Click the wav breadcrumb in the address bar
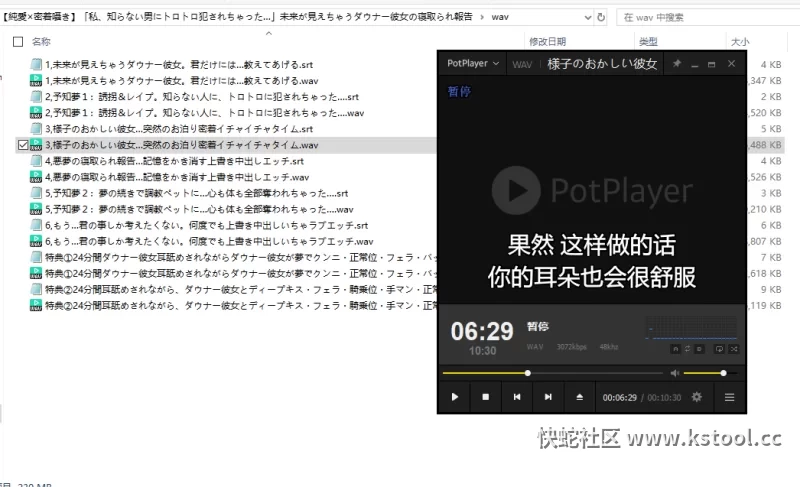 point(500,17)
